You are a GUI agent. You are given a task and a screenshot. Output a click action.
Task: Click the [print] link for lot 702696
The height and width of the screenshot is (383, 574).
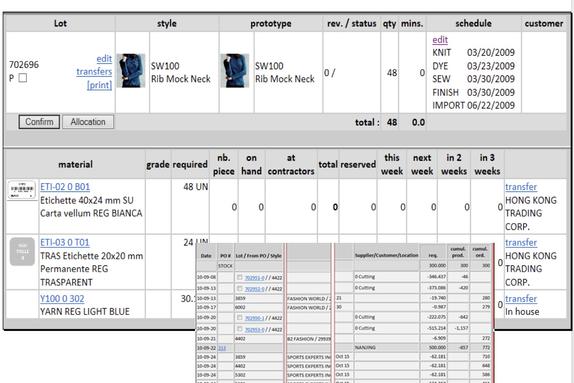coord(99,85)
